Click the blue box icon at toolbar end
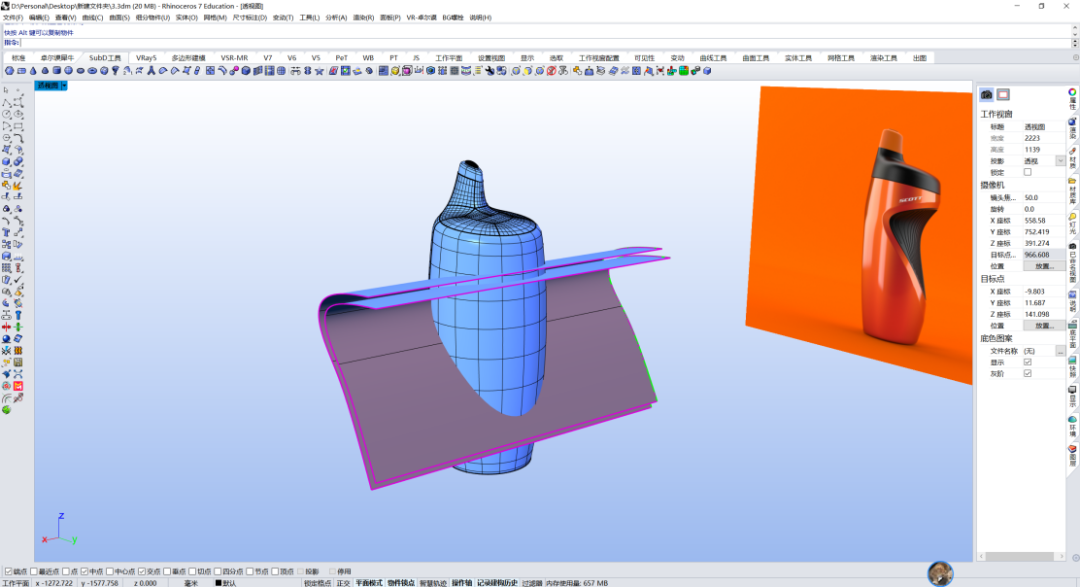This screenshot has width=1080, height=587. [707, 71]
